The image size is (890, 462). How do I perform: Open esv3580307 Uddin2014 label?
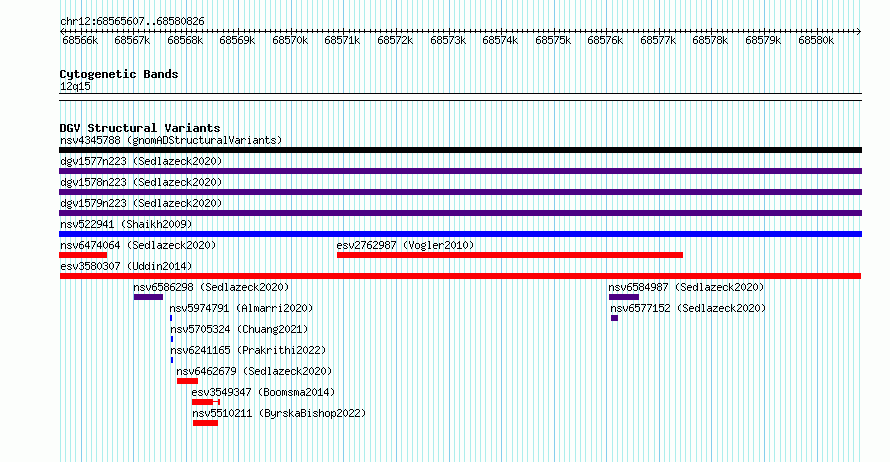pos(126,266)
